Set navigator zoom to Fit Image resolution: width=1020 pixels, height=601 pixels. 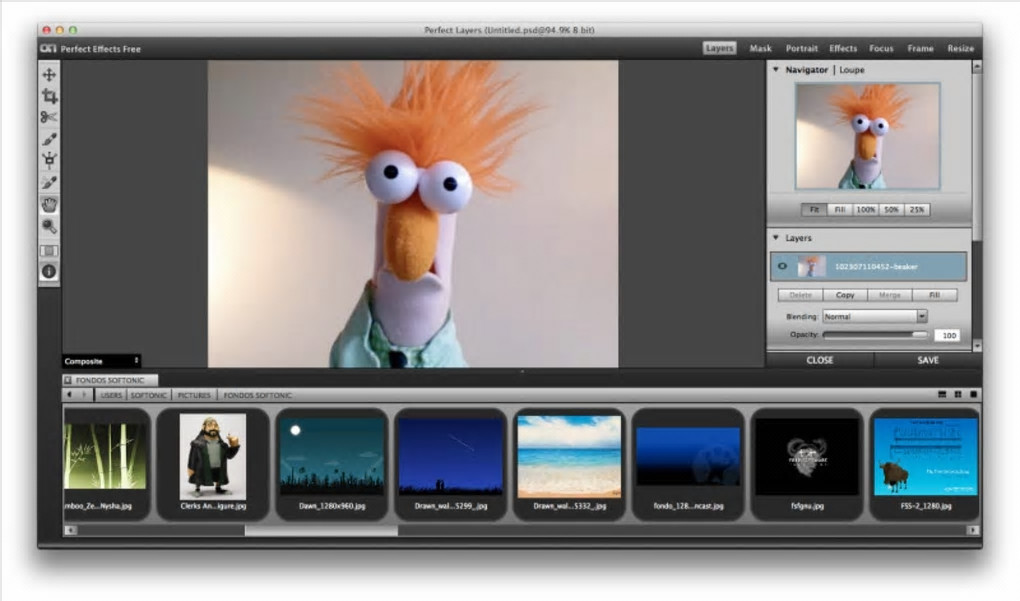814,209
